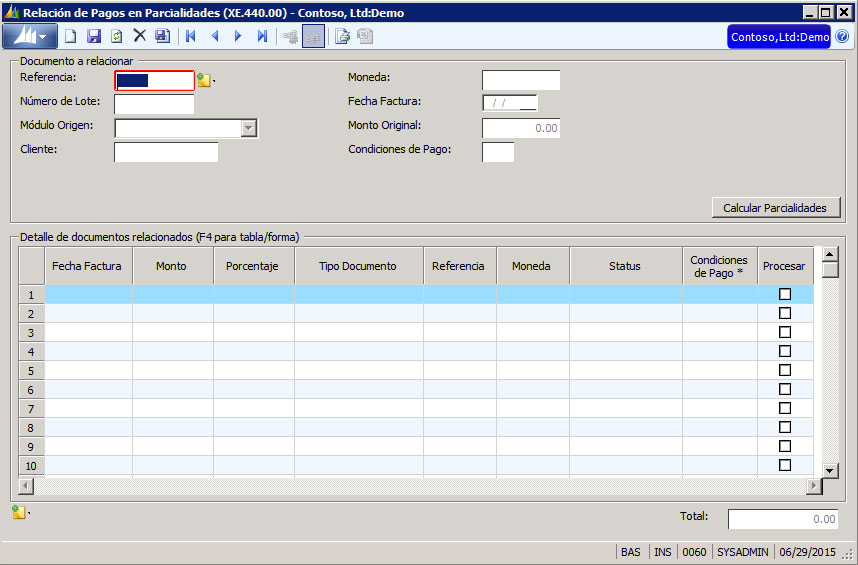Jump to the last record
The height and width of the screenshot is (565, 858).
[x=262, y=36]
